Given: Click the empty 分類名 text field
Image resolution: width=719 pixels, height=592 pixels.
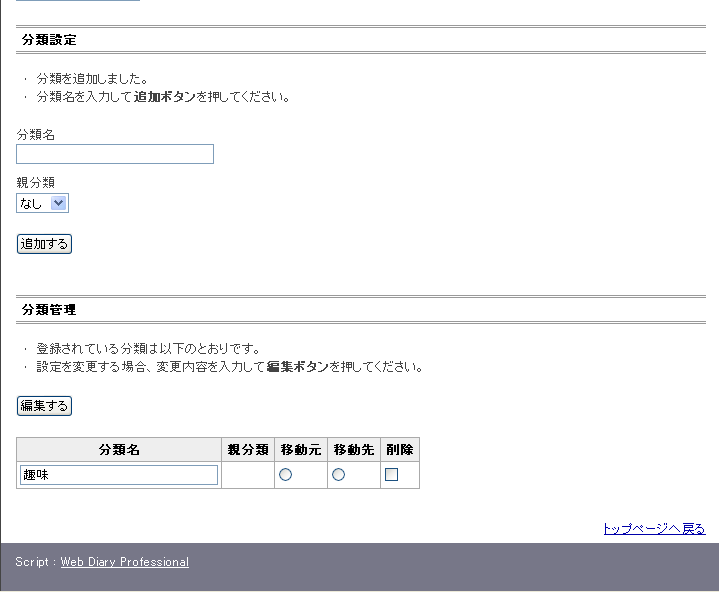Looking at the screenshot, I should 115,154.
